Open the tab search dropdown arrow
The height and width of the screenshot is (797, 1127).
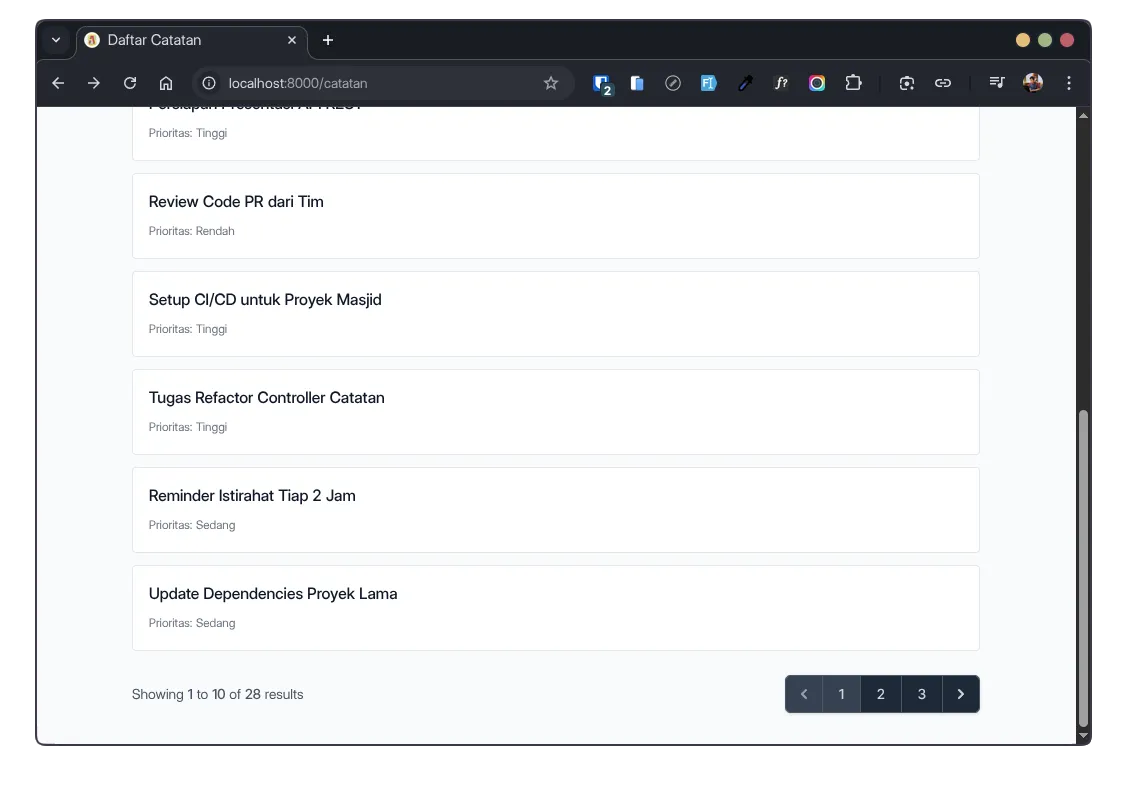[x=56, y=40]
